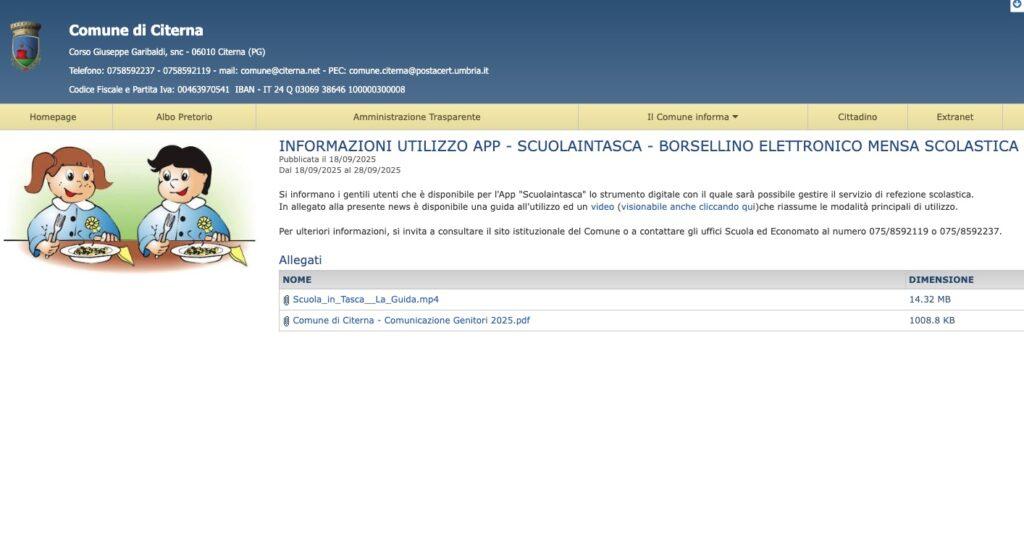Viewport: 1024px width, 555px height.
Task: Open the Homepage menu item
Action: point(53,117)
